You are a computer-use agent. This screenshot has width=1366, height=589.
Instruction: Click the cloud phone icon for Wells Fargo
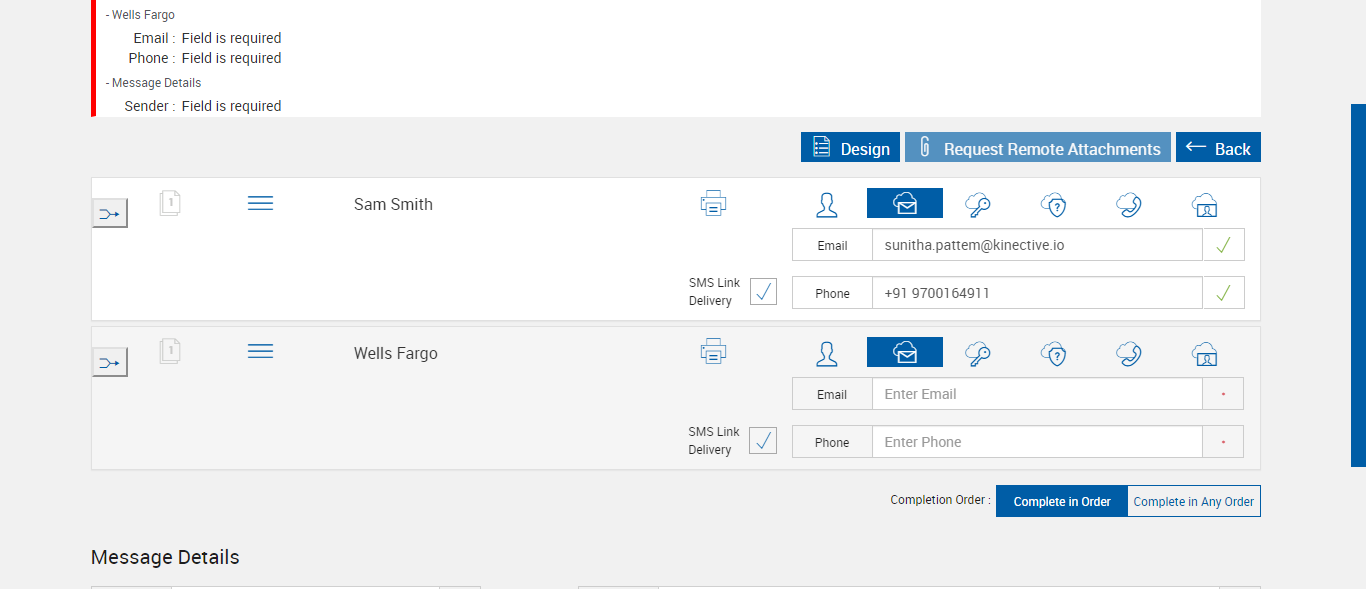(1129, 353)
